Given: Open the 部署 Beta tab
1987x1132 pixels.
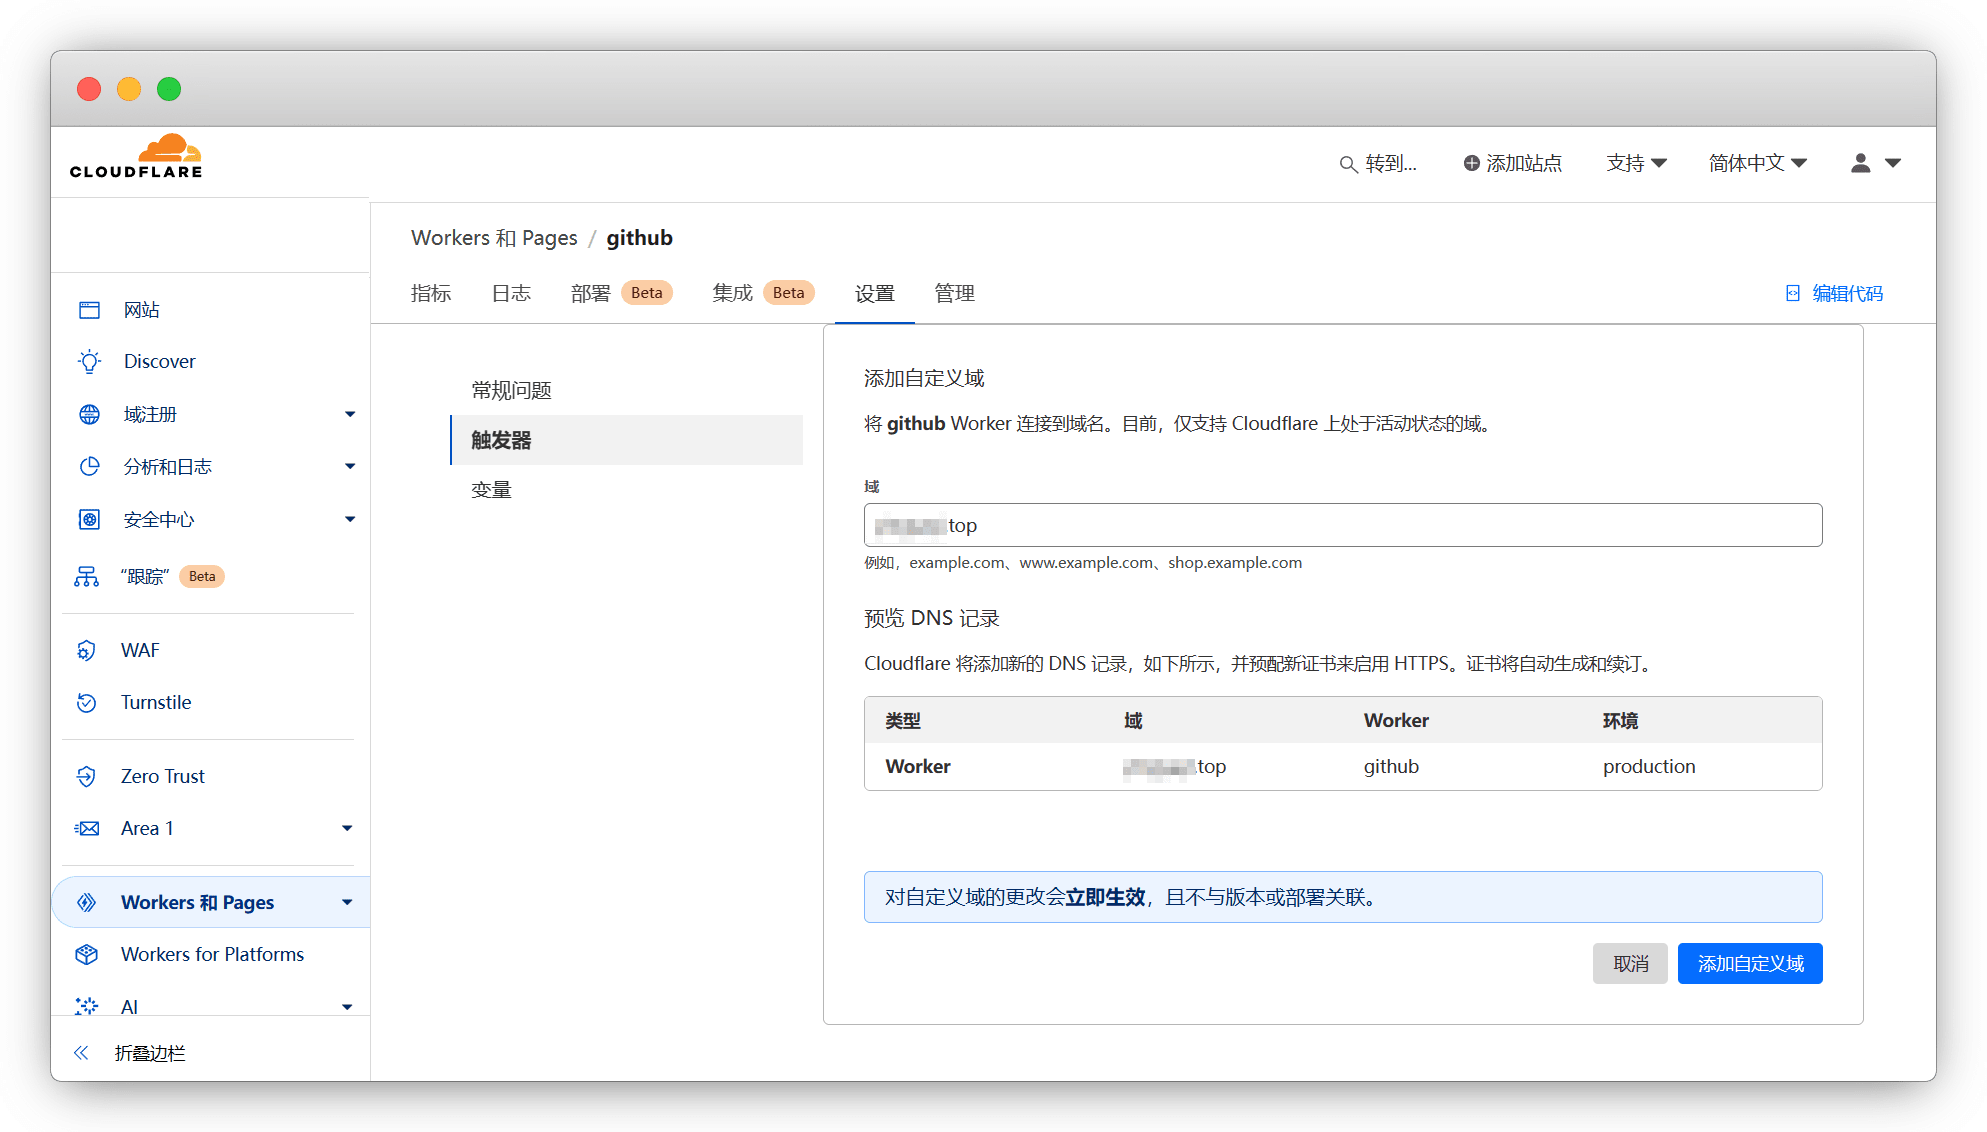Looking at the screenshot, I should (x=621, y=293).
